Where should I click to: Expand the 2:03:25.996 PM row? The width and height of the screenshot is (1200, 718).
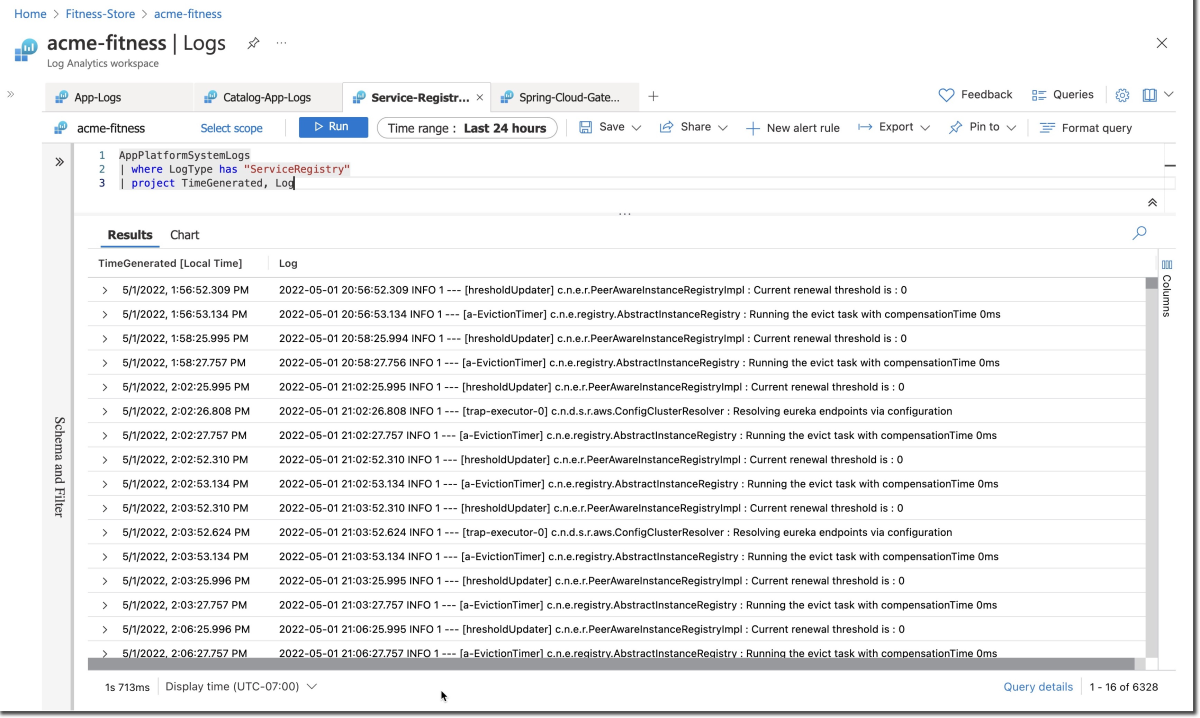tap(104, 581)
